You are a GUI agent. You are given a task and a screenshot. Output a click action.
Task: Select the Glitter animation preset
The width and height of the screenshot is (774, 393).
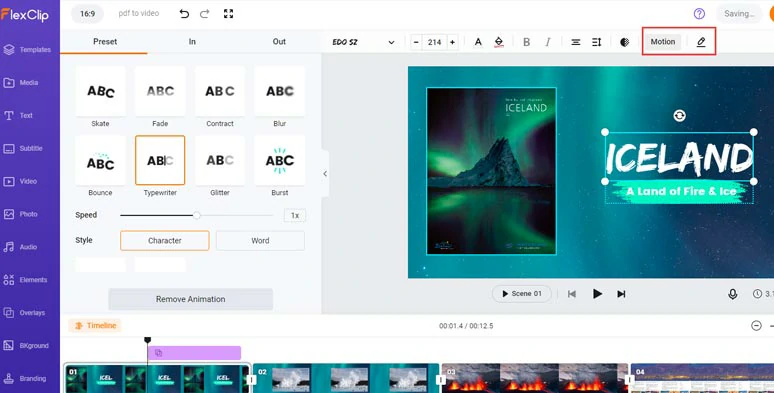coord(220,160)
